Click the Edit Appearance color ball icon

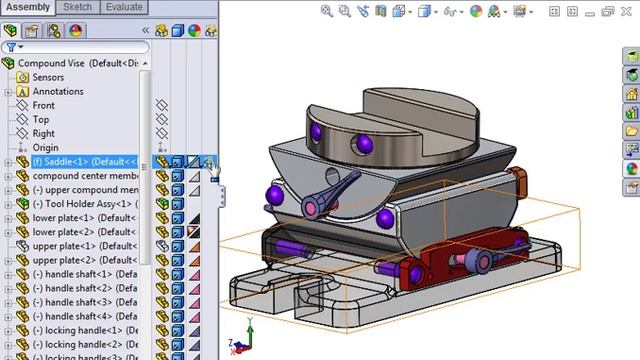[476, 11]
